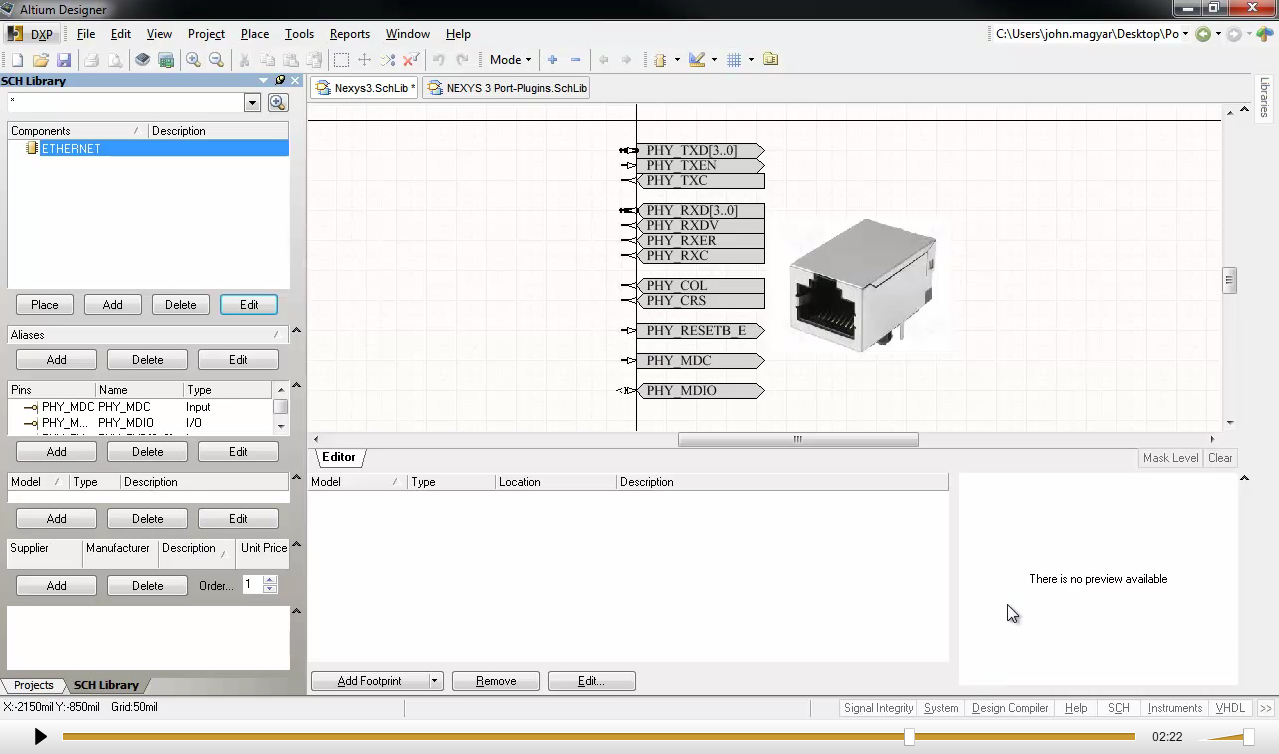Open the SCH Library panel options arrow
The image size is (1279, 754).
click(264, 81)
